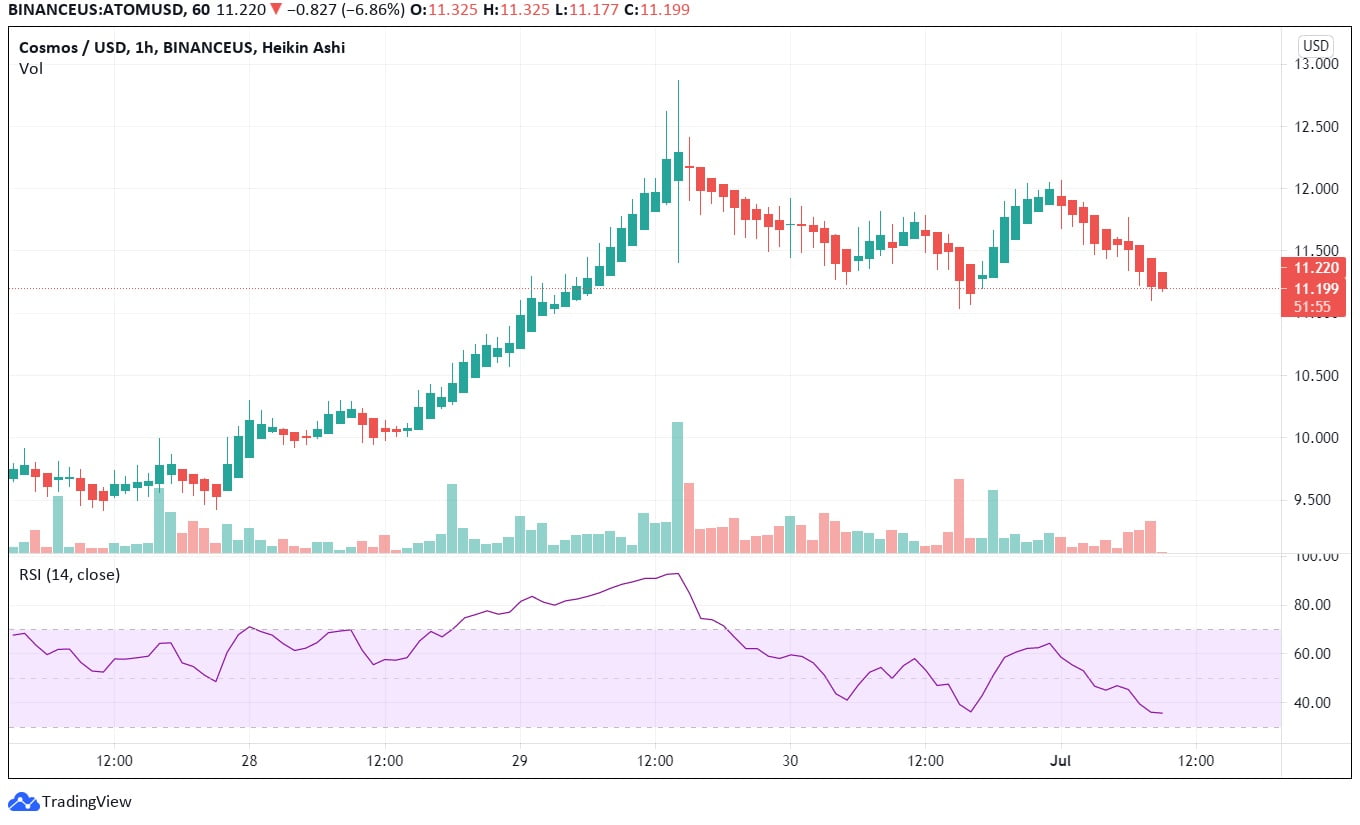The width and height of the screenshot is (1360, 825).
Task: Open the USD currency selector
Action: pyautogui.click(x=1315, y=46)
